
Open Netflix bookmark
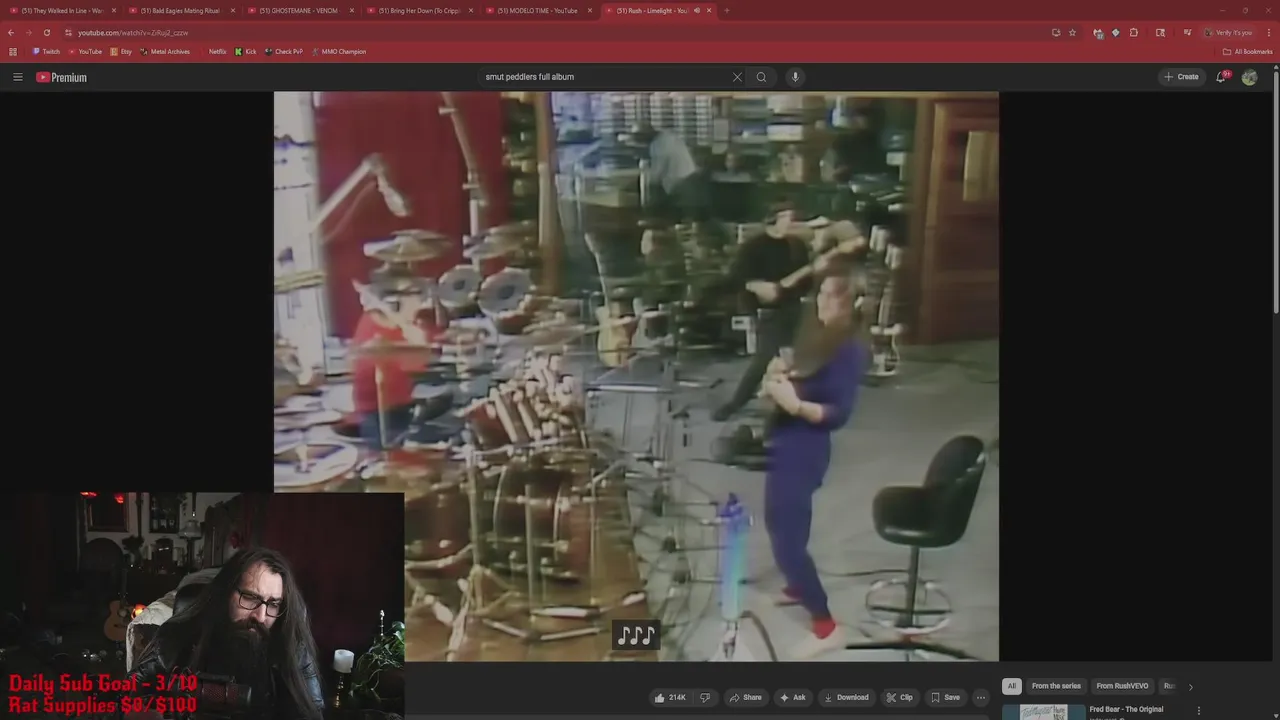point(212,51)
